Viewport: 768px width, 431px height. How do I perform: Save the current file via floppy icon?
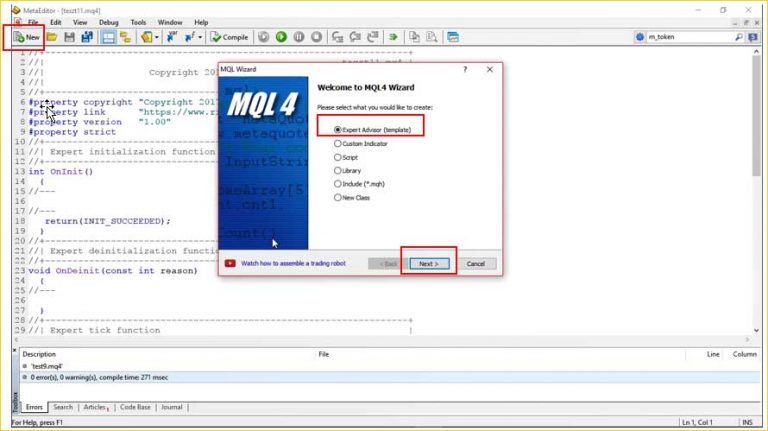(x=69, y=37)
